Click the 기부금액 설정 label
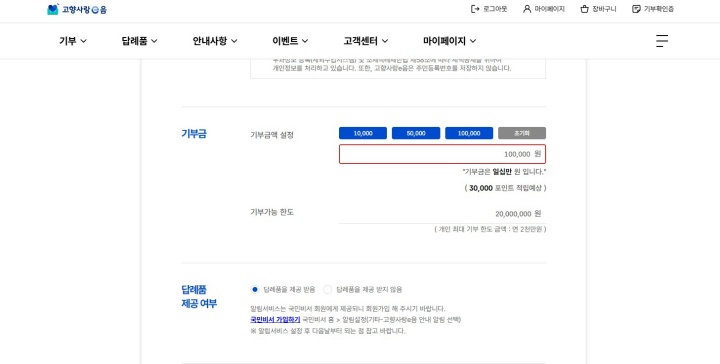 click(272, 135)
